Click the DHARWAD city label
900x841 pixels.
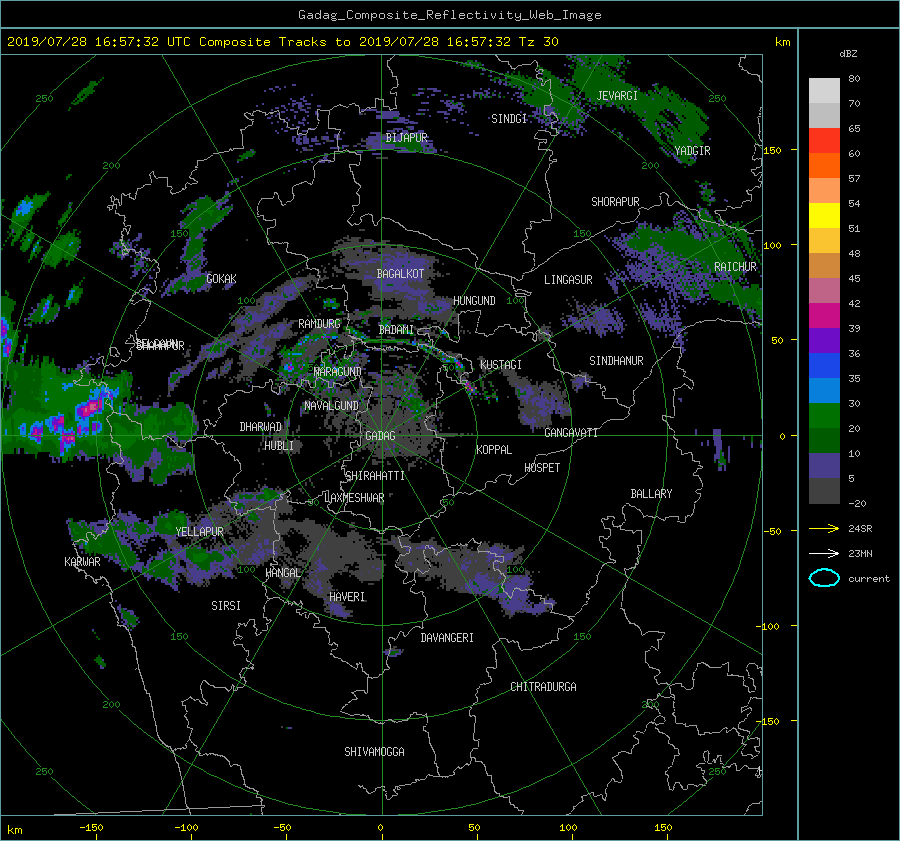click(x=261, y=427)
